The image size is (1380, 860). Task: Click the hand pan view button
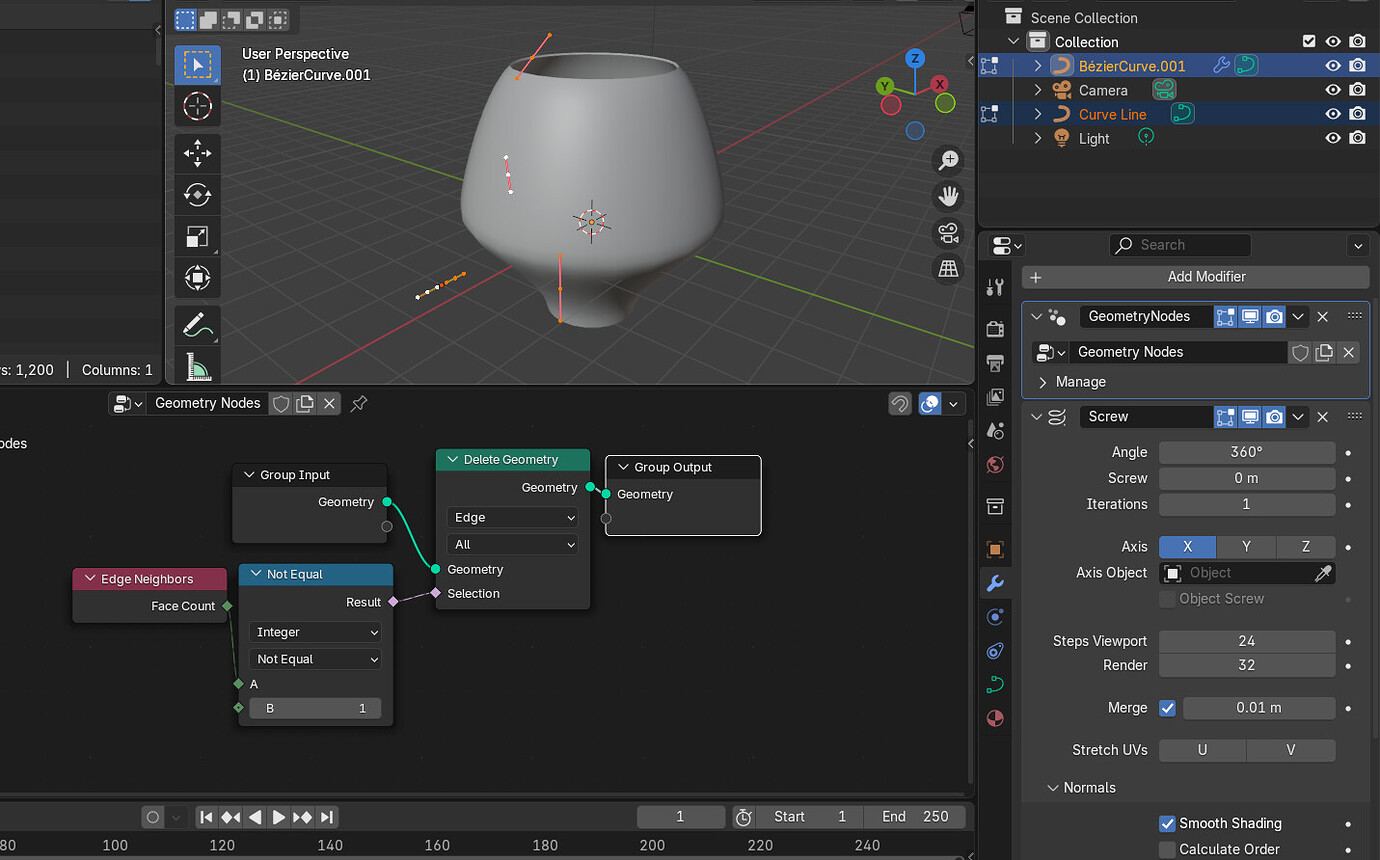(x=948, y=196)
